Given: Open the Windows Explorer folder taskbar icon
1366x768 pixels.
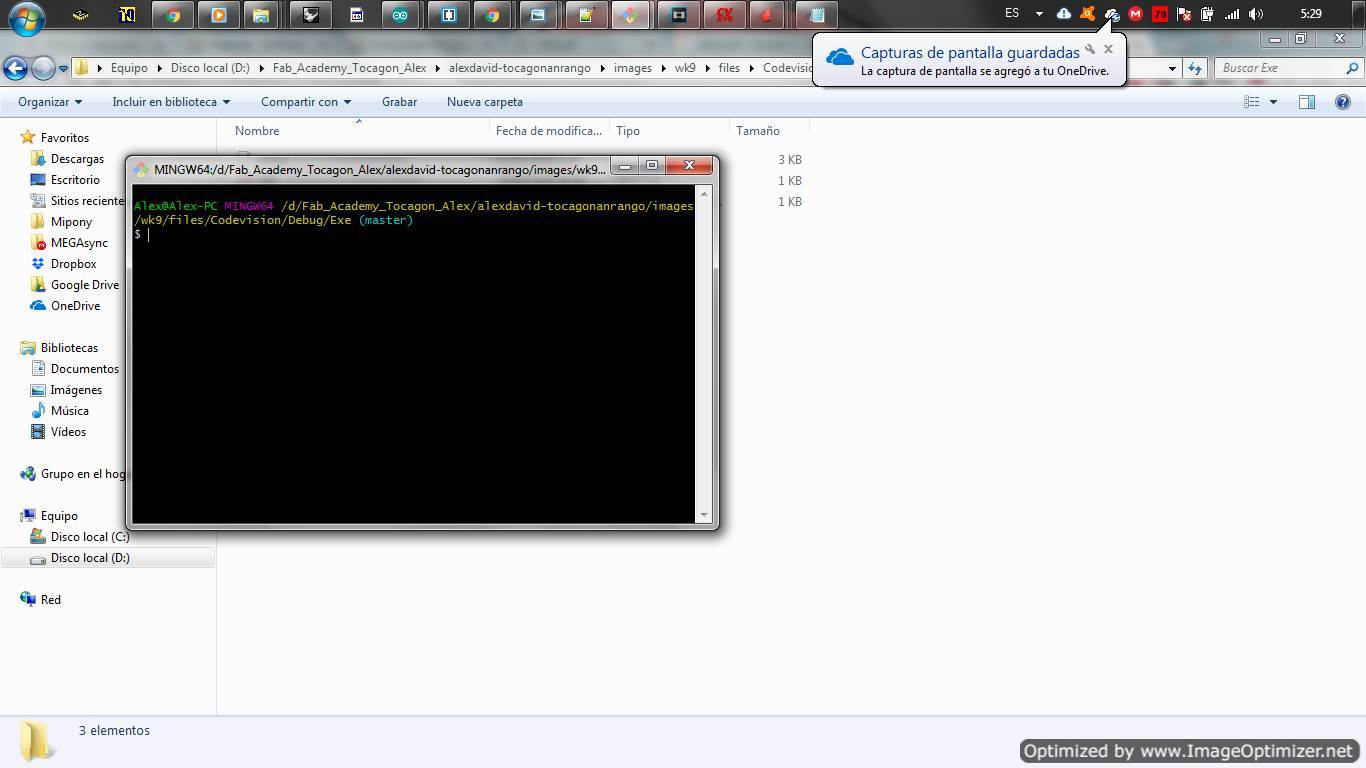Looking at the screenshot, I should click(261, 15).
